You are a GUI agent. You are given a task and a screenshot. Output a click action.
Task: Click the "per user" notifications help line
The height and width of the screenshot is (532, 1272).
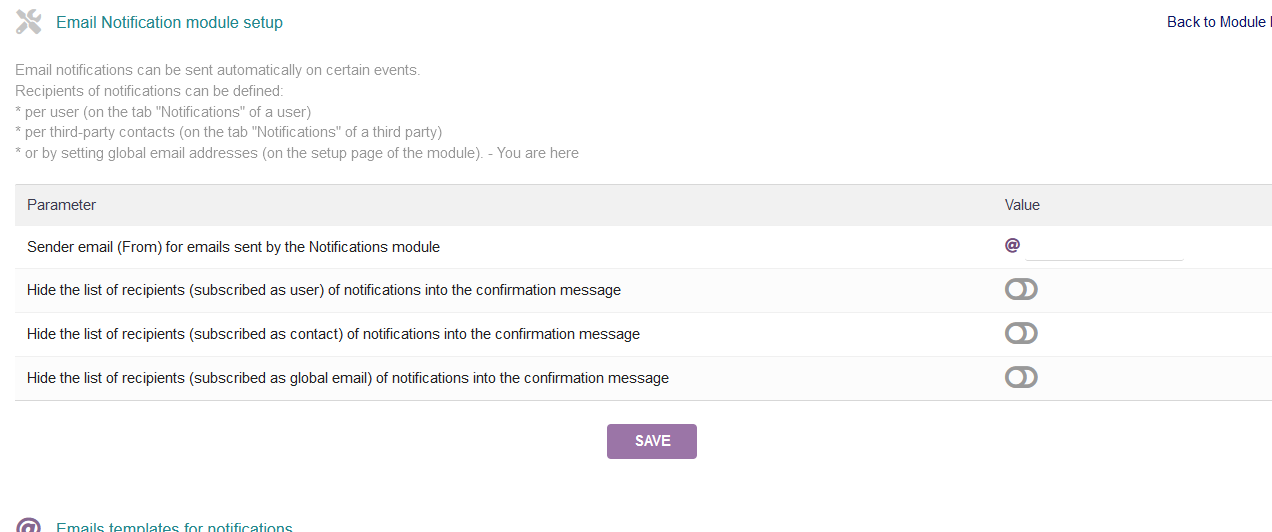[x=163, y=111]
